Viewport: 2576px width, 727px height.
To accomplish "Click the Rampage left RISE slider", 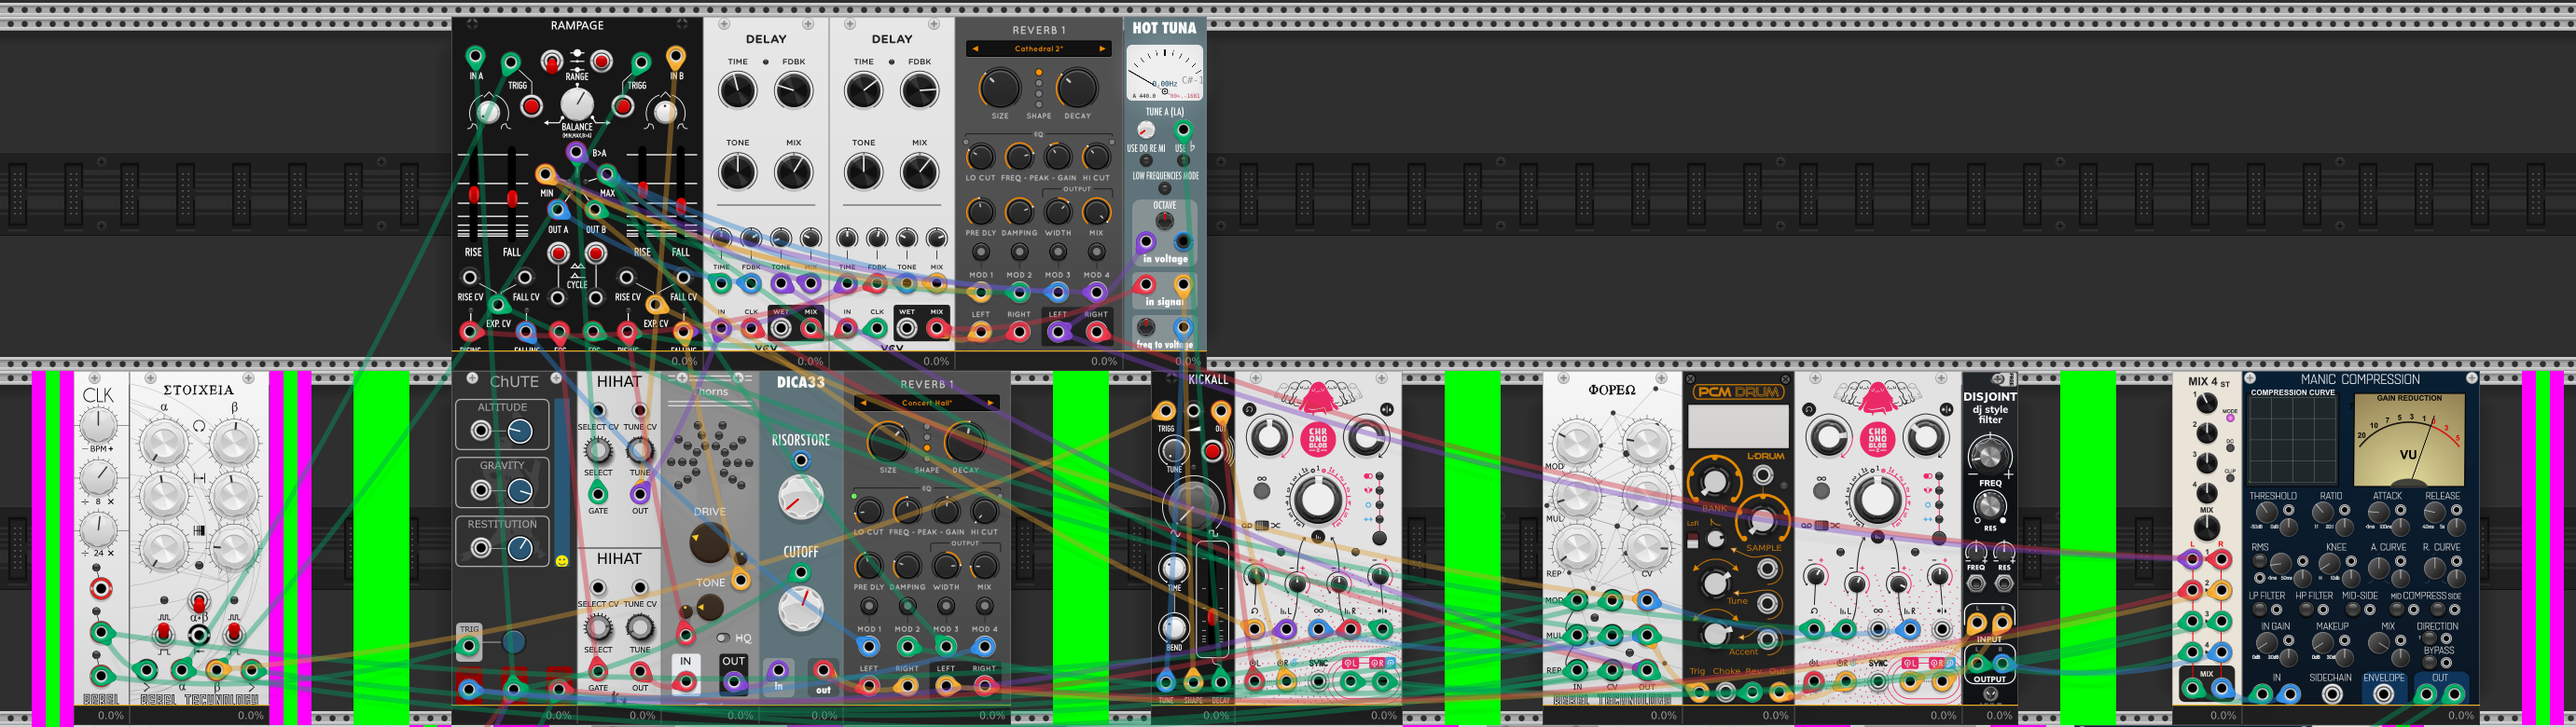I will tap(473, 194).
